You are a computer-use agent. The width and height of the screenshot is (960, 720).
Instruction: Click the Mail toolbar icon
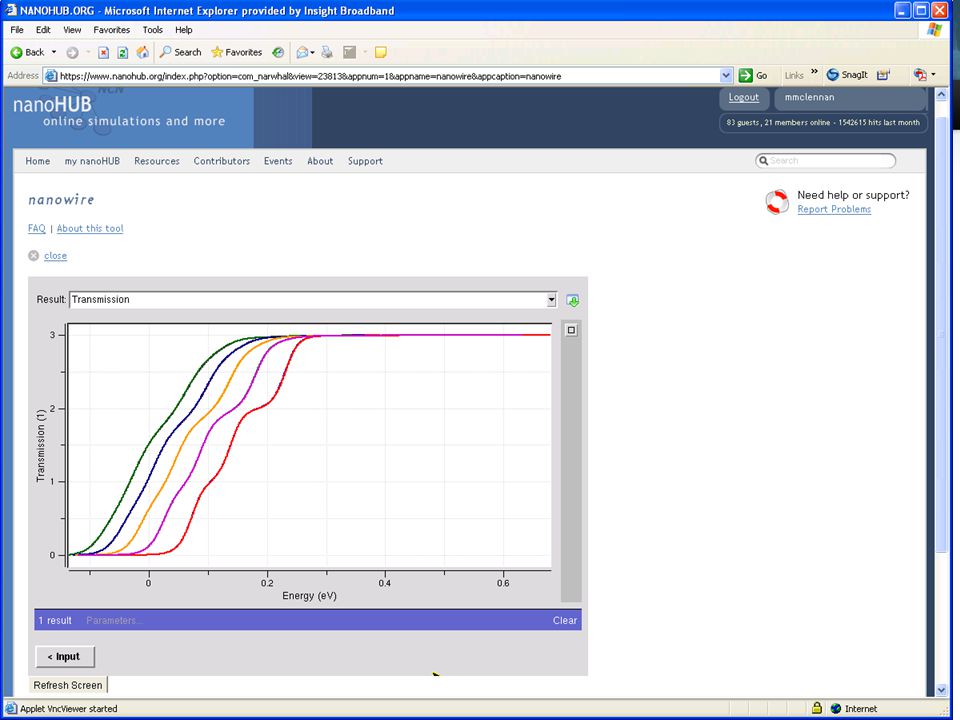(302, 53)
